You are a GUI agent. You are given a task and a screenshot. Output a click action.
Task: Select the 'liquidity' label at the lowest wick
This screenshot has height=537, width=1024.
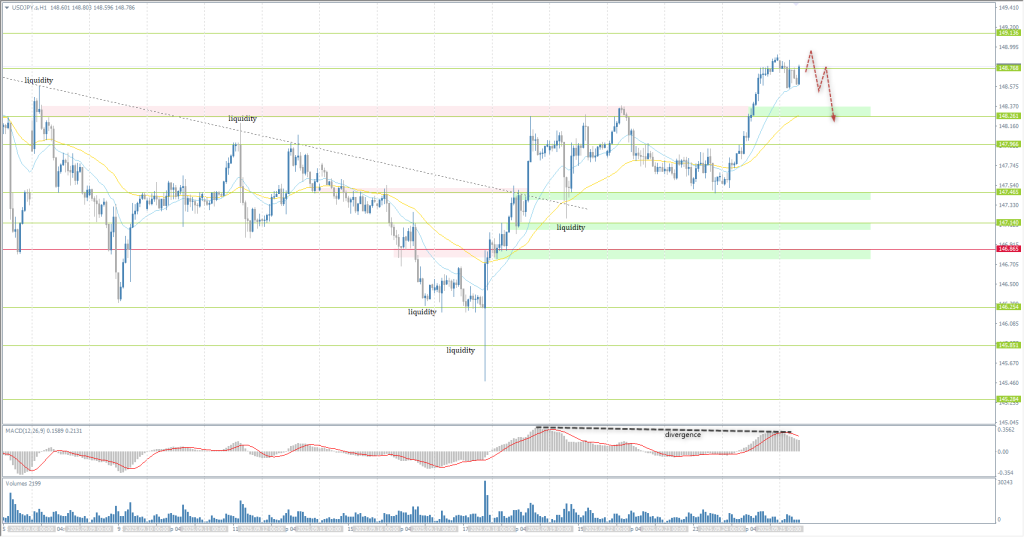[460, 350]
